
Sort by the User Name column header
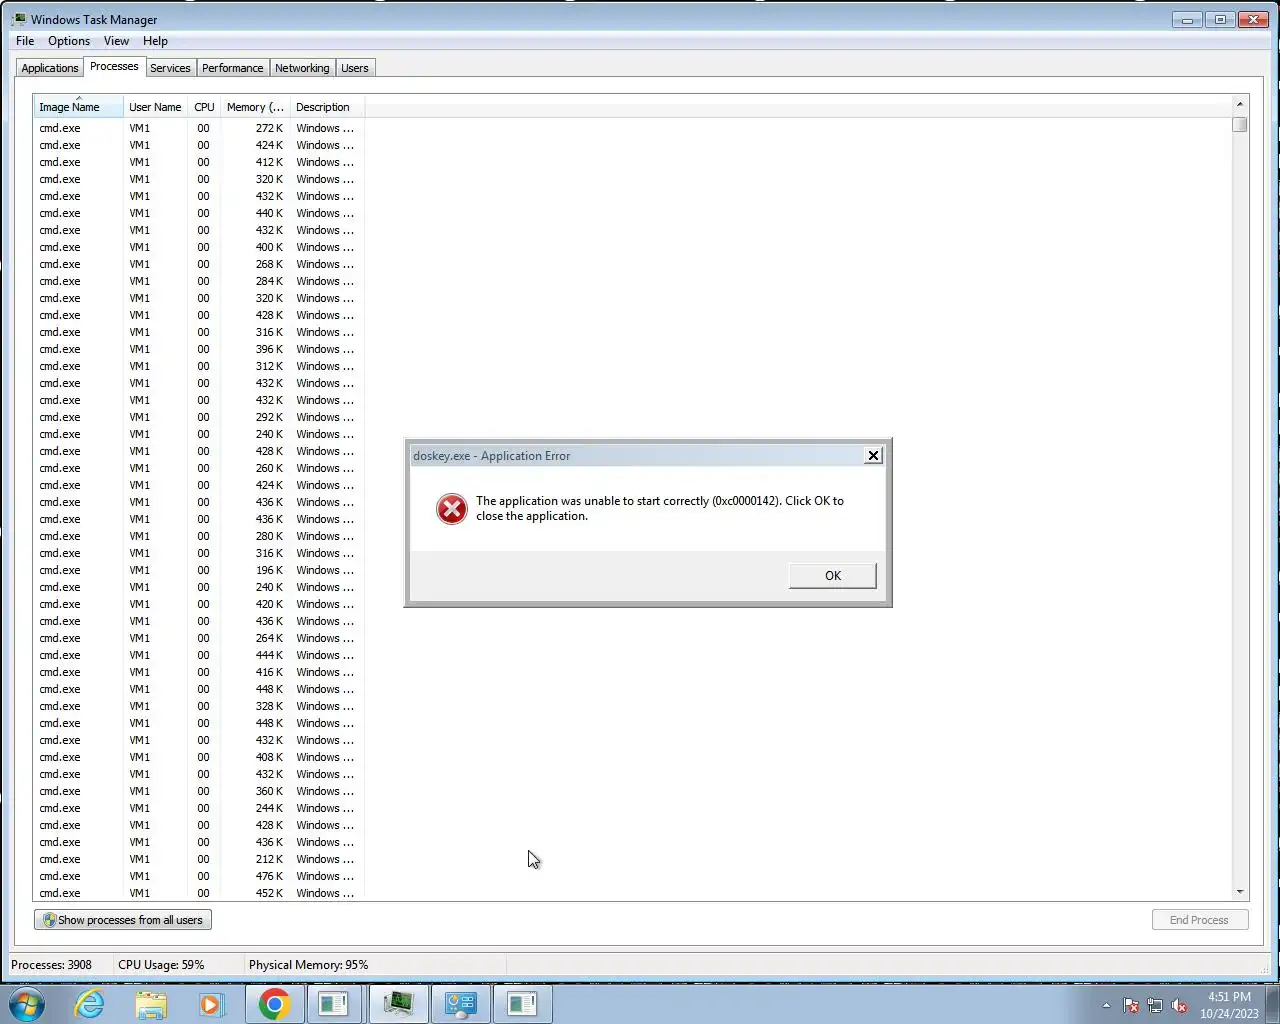click(x=155, y=107)
